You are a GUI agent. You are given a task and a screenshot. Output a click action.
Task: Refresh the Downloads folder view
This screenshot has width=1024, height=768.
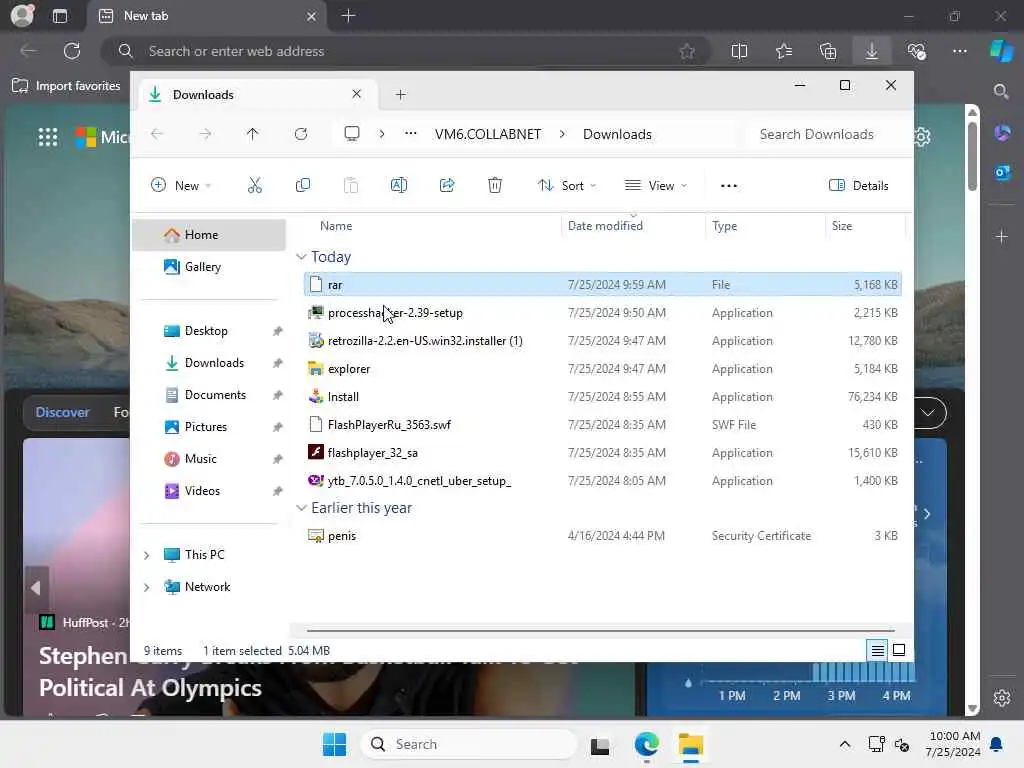pos(300,134)
